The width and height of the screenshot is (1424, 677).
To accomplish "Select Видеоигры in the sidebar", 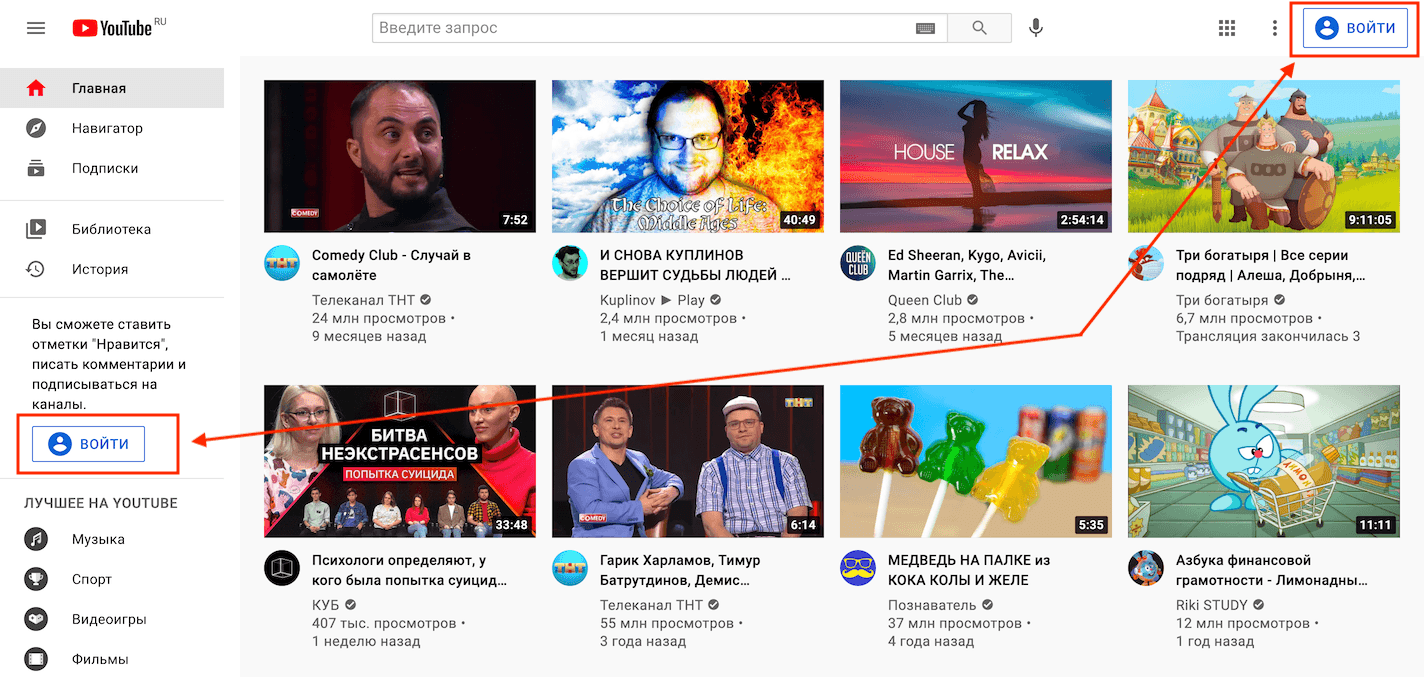I will click(112, 619).
